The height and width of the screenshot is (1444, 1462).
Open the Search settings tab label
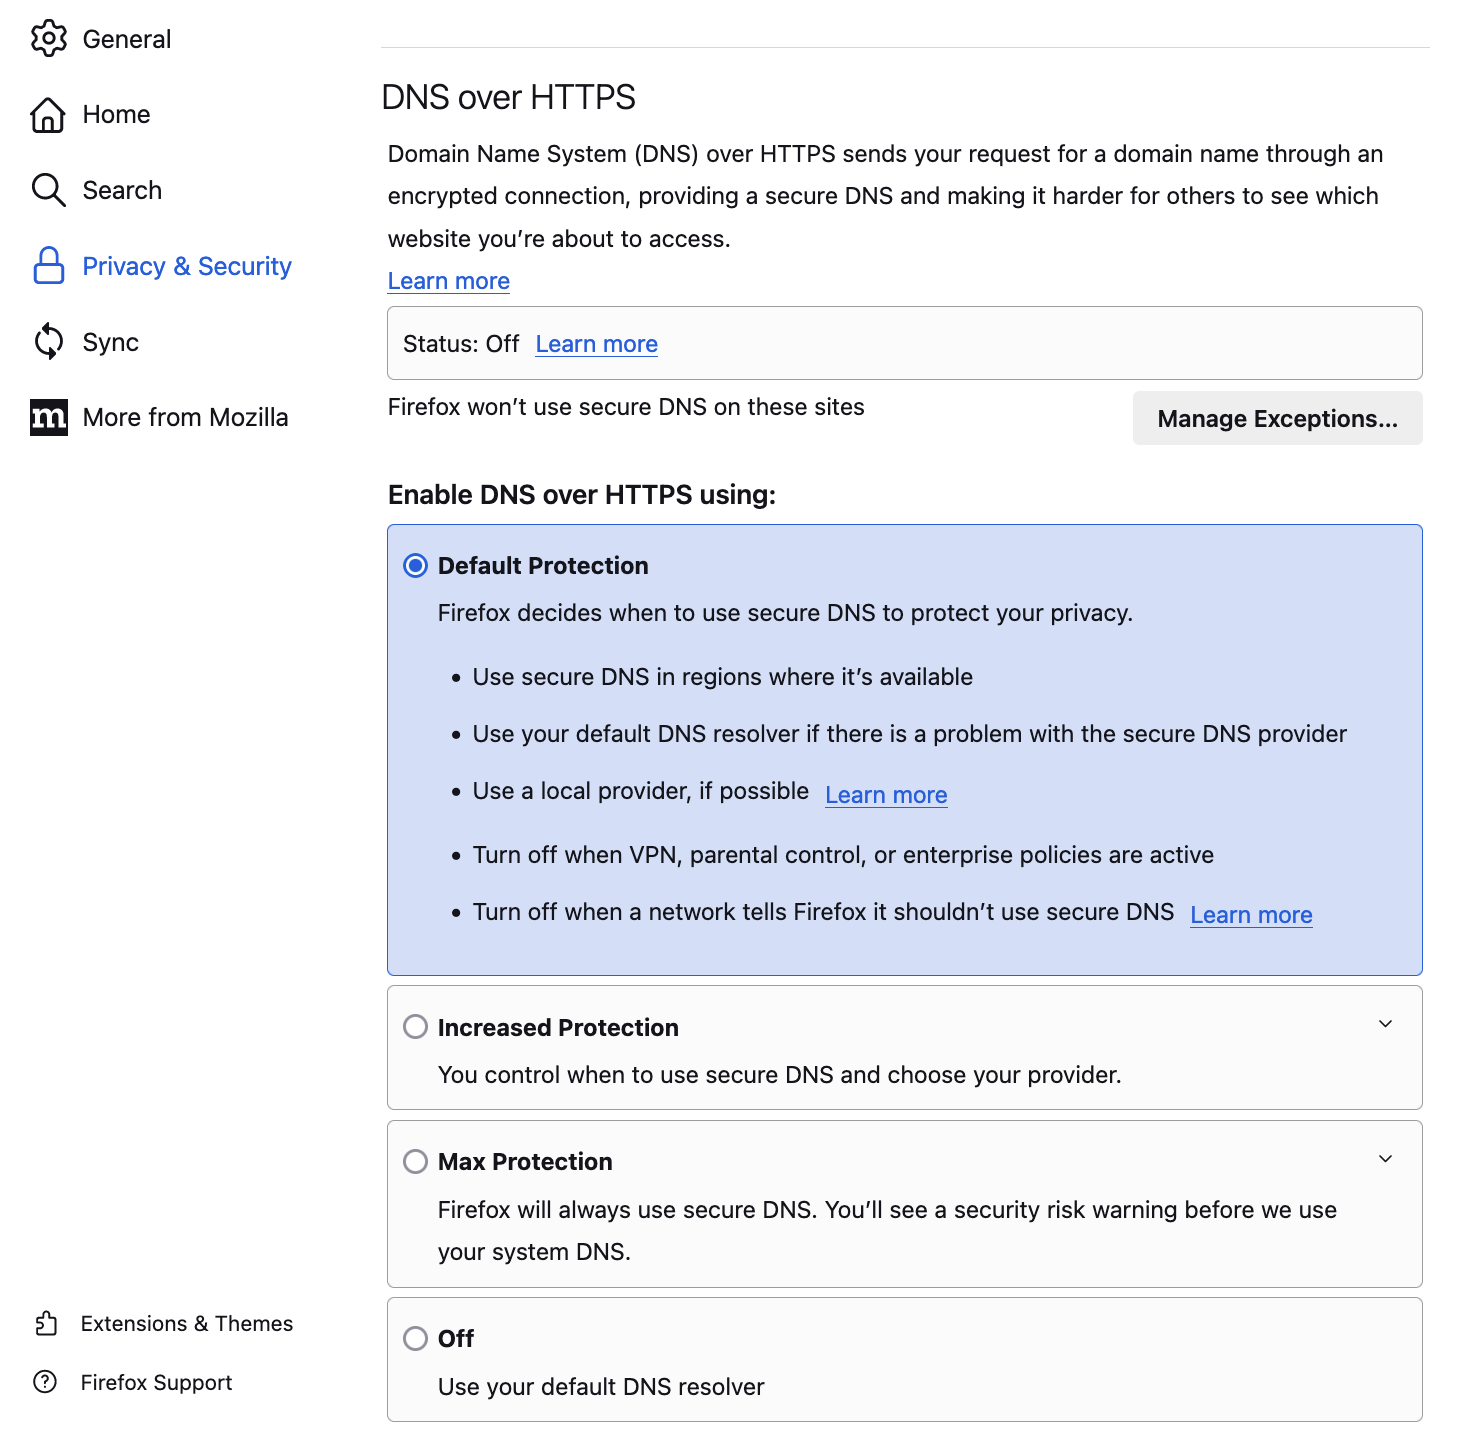point(122,190)
